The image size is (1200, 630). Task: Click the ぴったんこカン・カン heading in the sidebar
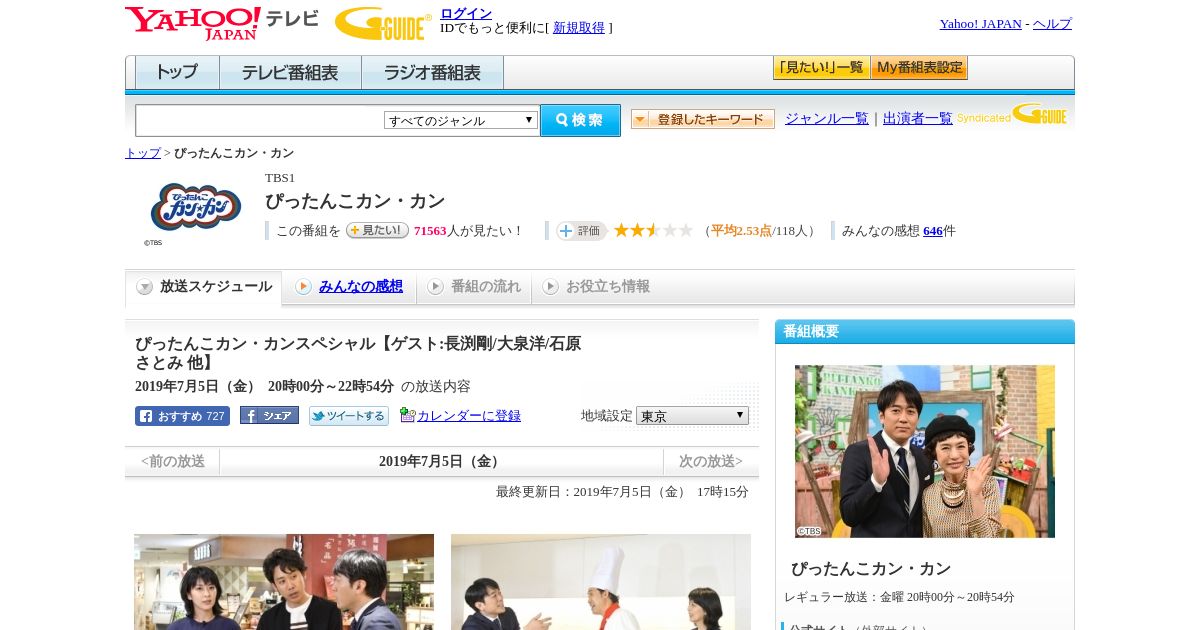871,569
